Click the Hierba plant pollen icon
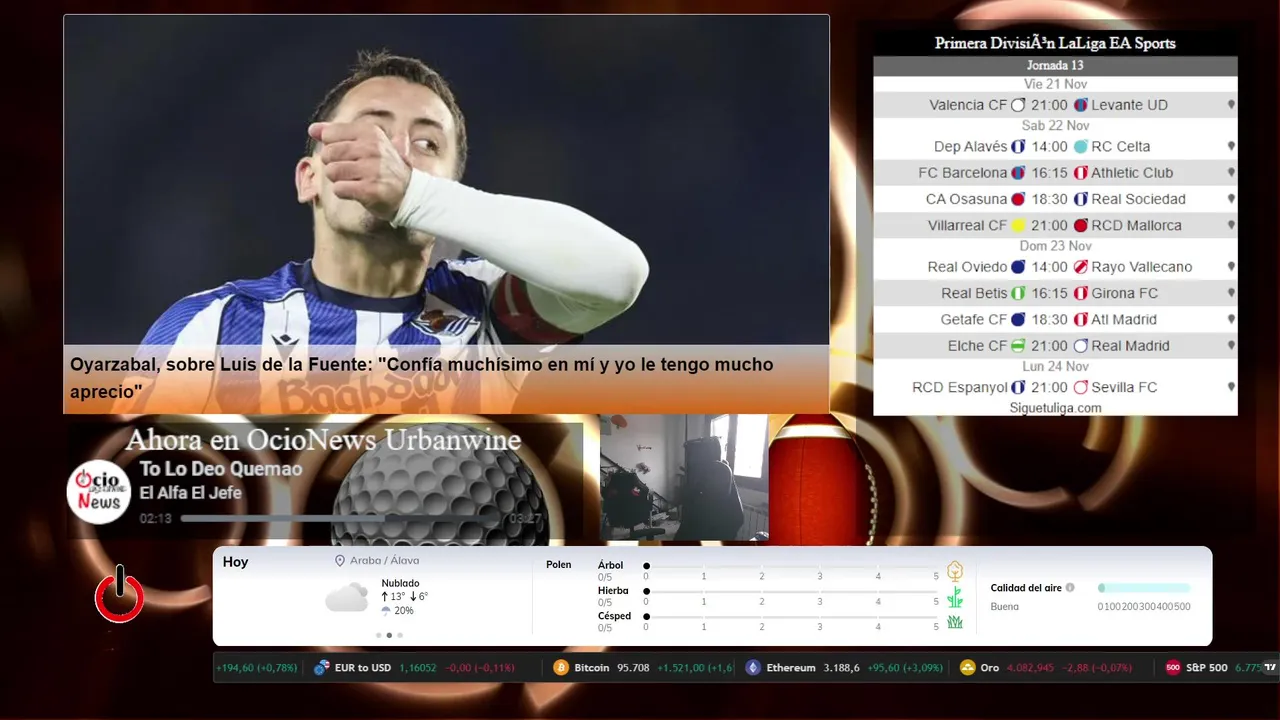 [x=955, y=597]
